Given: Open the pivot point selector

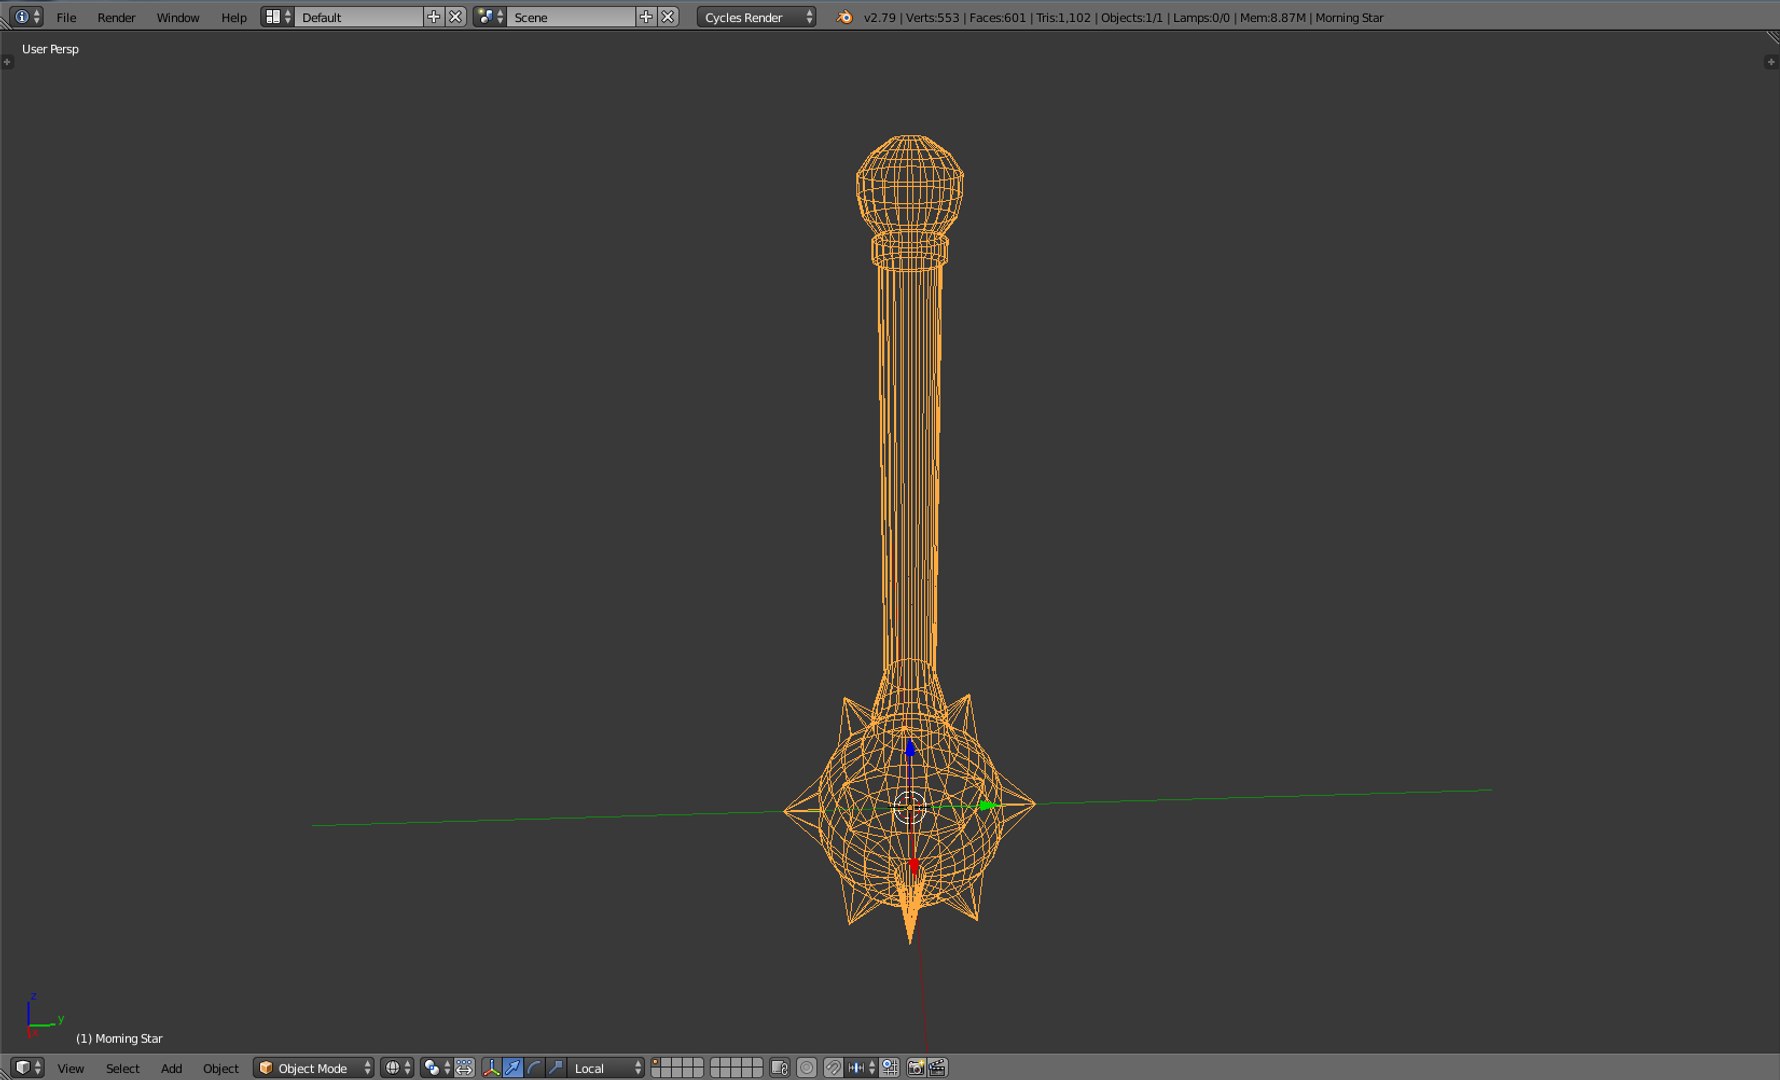Looking at the screenshot, I should [437, 1068].
